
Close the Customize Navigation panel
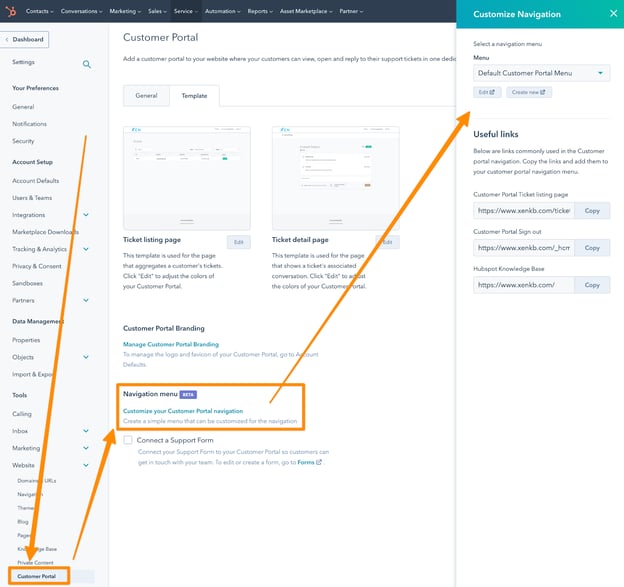click(x=613, y=14)
